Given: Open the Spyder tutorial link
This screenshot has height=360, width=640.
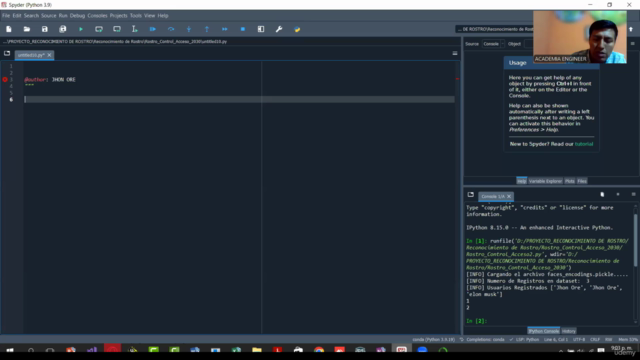Looking at the screenshot, I should 584,144.
